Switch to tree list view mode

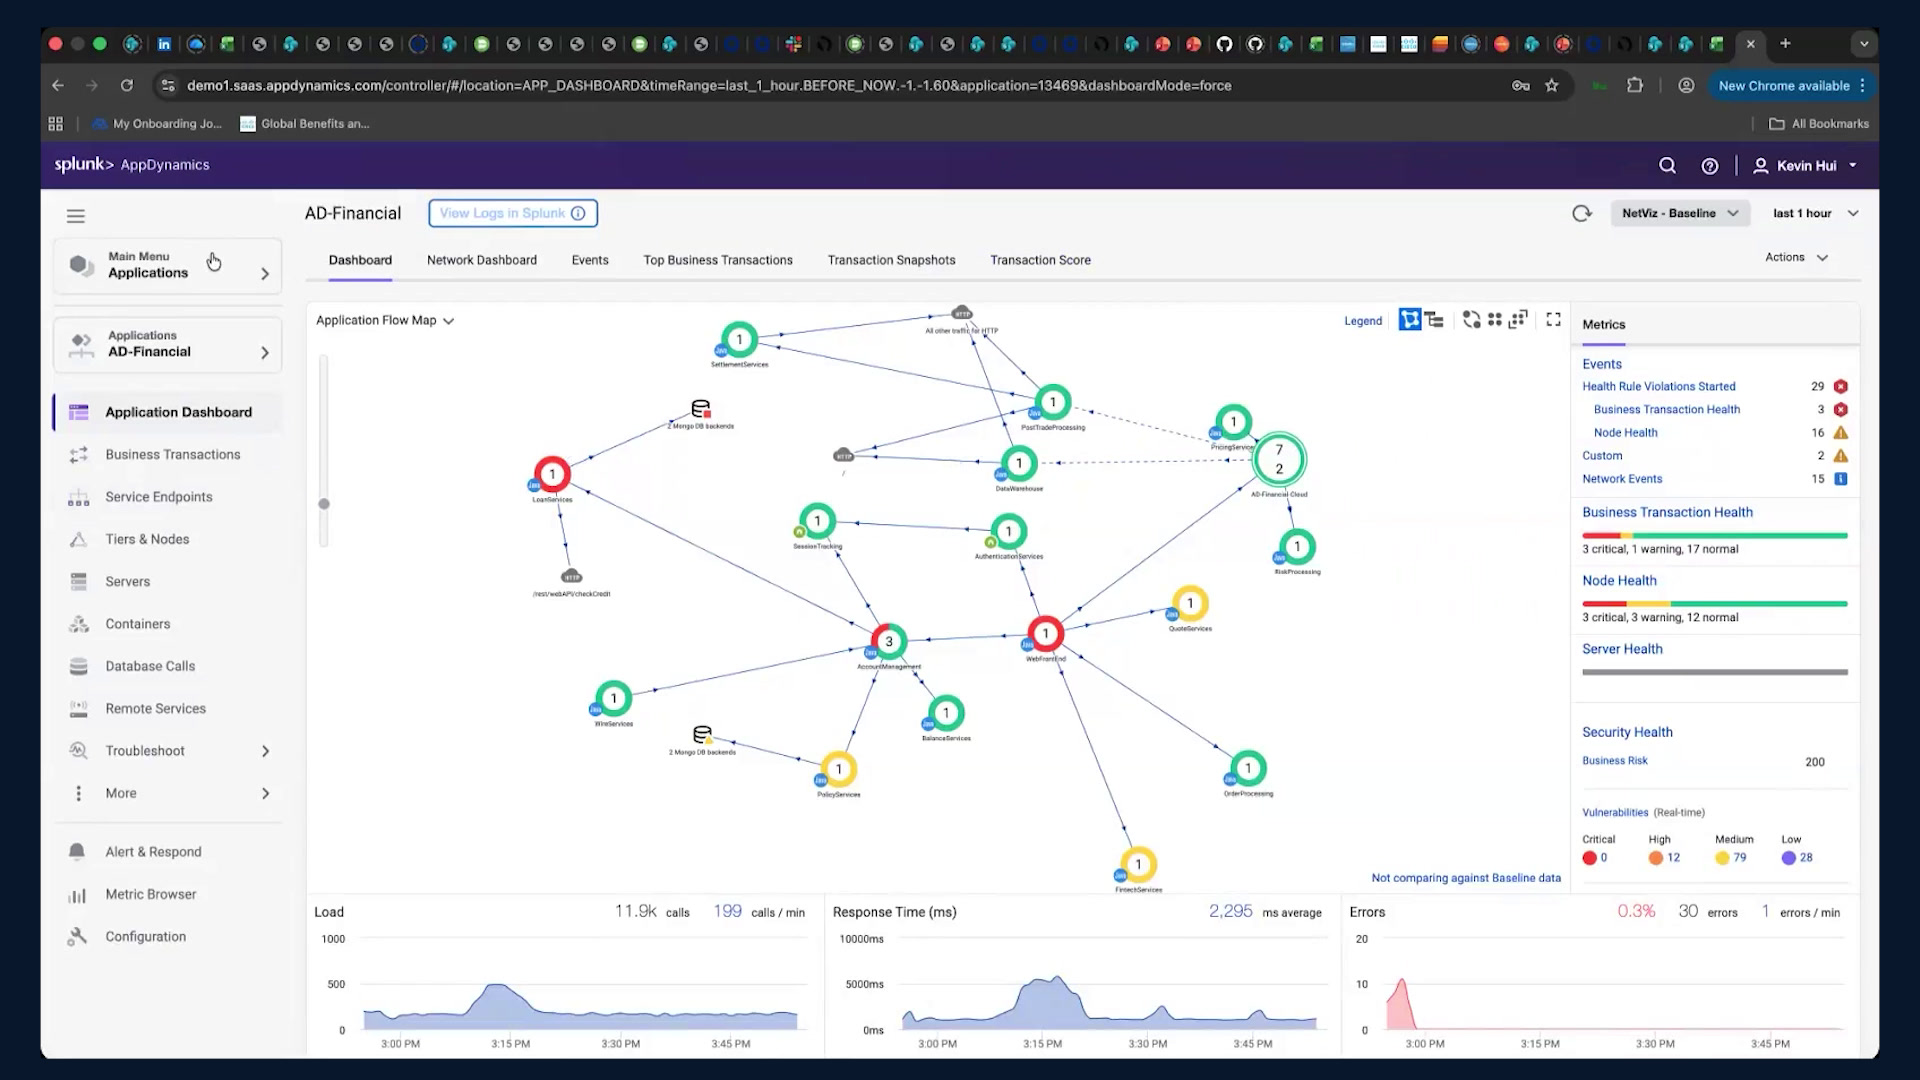coord(1435,320)
